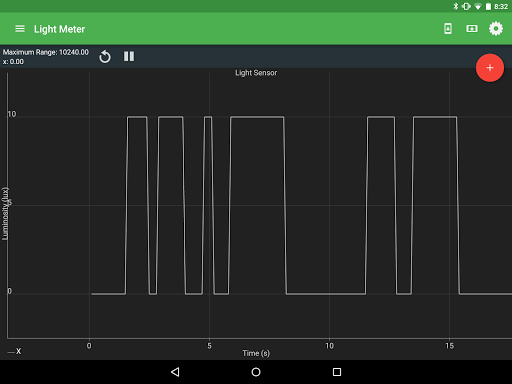Screen dimensions: 512x384
Task: Click the reset graph circular arrow
Action: tap(105, 57)
